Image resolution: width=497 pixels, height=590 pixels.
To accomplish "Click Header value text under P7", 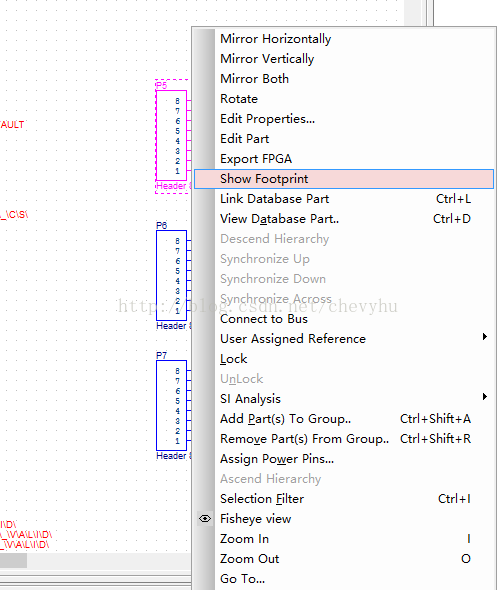I will pyautogui.click(x=173, y=456).
